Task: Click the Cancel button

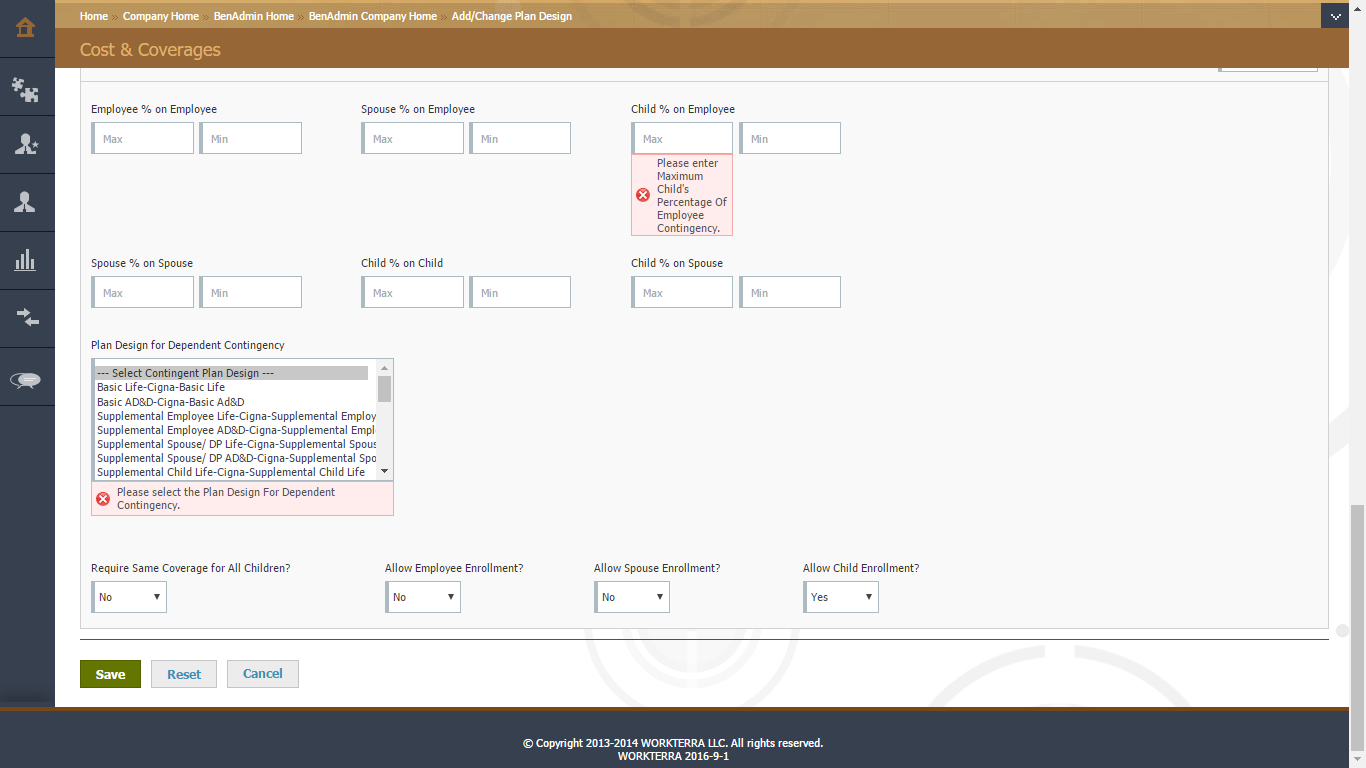Action: point(262,674)
